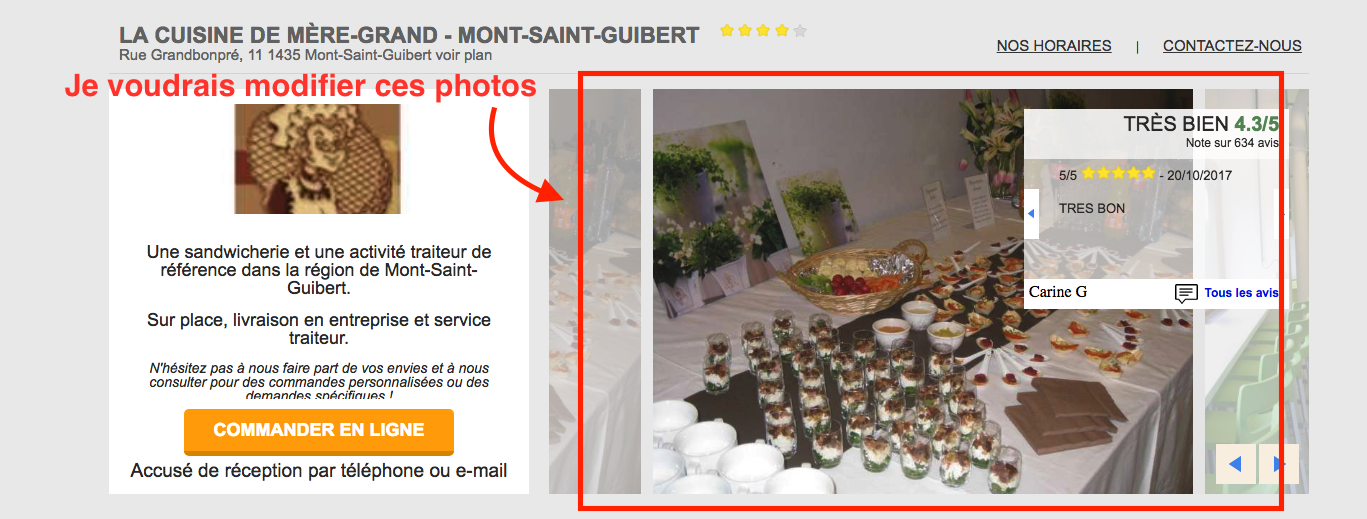Click the La Cuisine de Mère-Grand title
This screenshot has width=1367, height=519.
coord(409,35)
